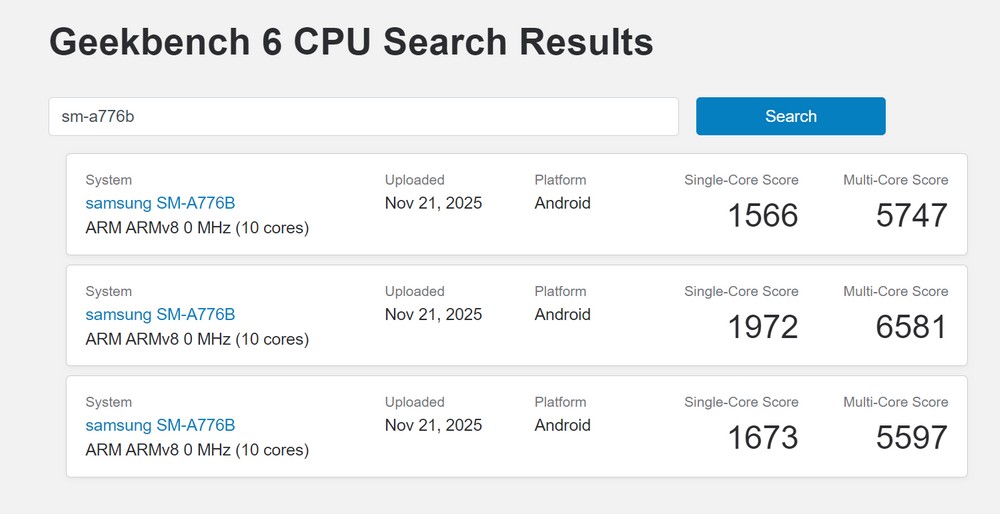Click Android platform text in the 5747 result
Screen dimensions: 1000x514
coord(562,203)
